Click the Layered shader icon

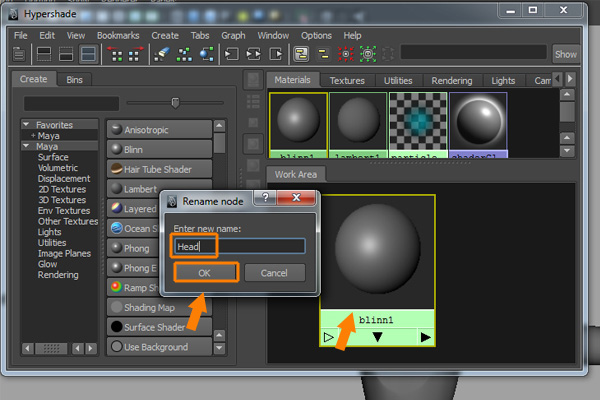point(116,209)
